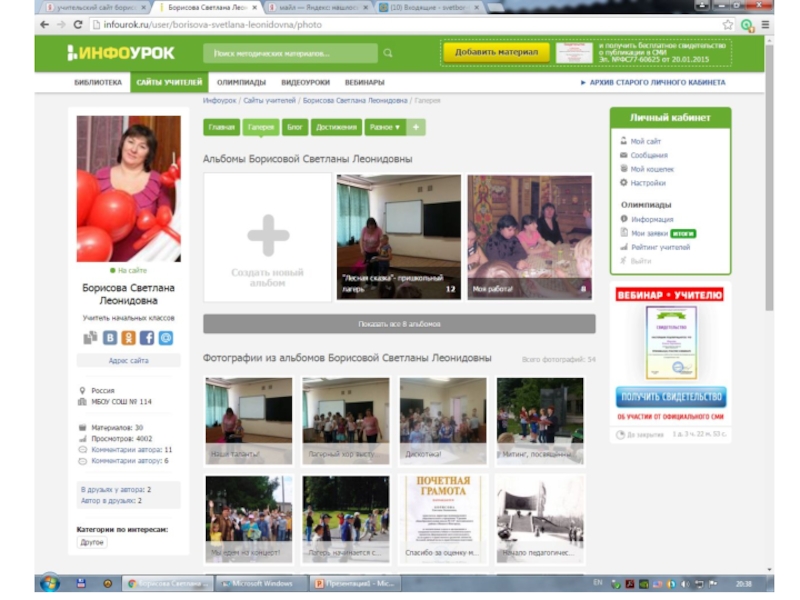Click the big plus to create album
The width and height of the screenshot is (800, 600).
pos(268,236)
